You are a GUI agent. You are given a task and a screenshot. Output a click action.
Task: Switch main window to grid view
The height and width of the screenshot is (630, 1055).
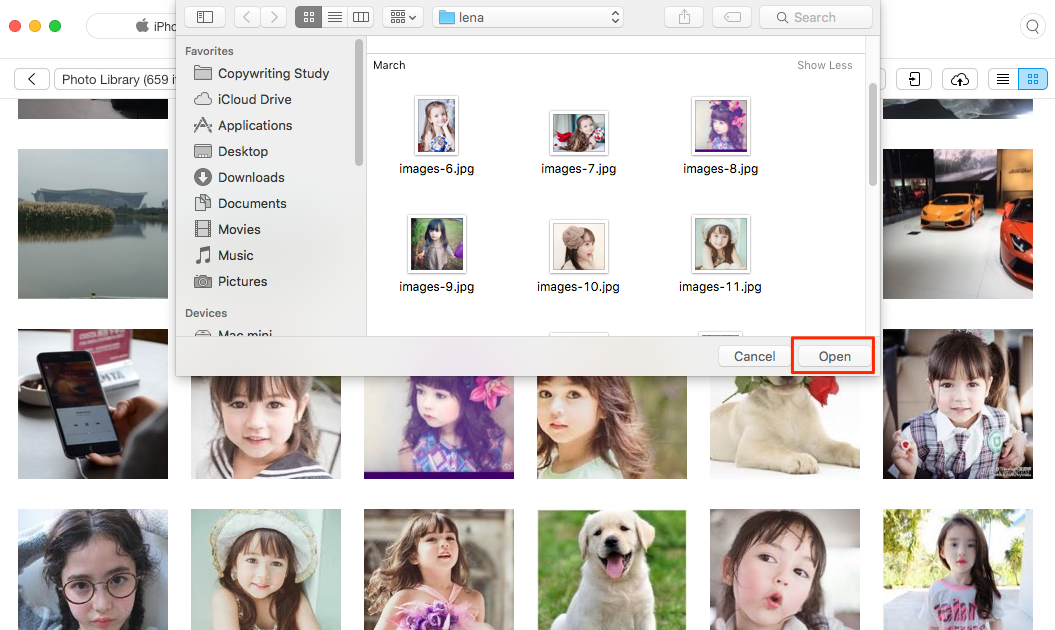[x=1033, y=79]
